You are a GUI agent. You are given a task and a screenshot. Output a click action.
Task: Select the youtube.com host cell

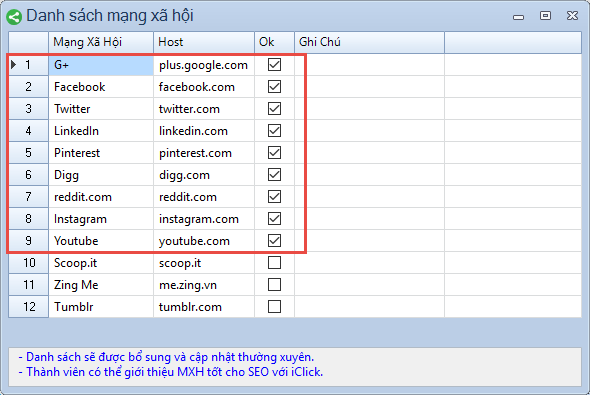coord(204,241)
